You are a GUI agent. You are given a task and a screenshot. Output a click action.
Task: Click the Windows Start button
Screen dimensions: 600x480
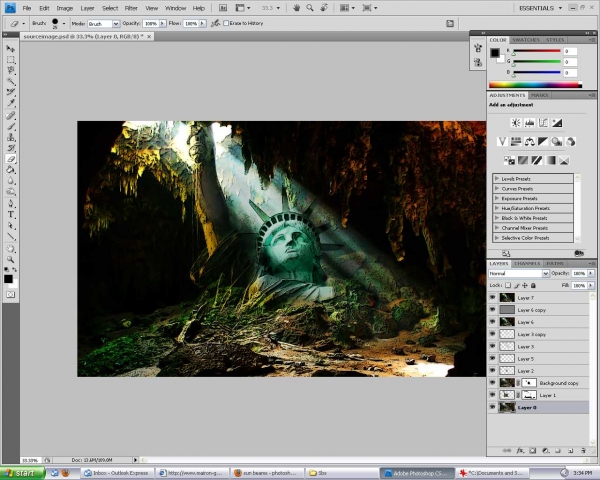coord(22,473)
